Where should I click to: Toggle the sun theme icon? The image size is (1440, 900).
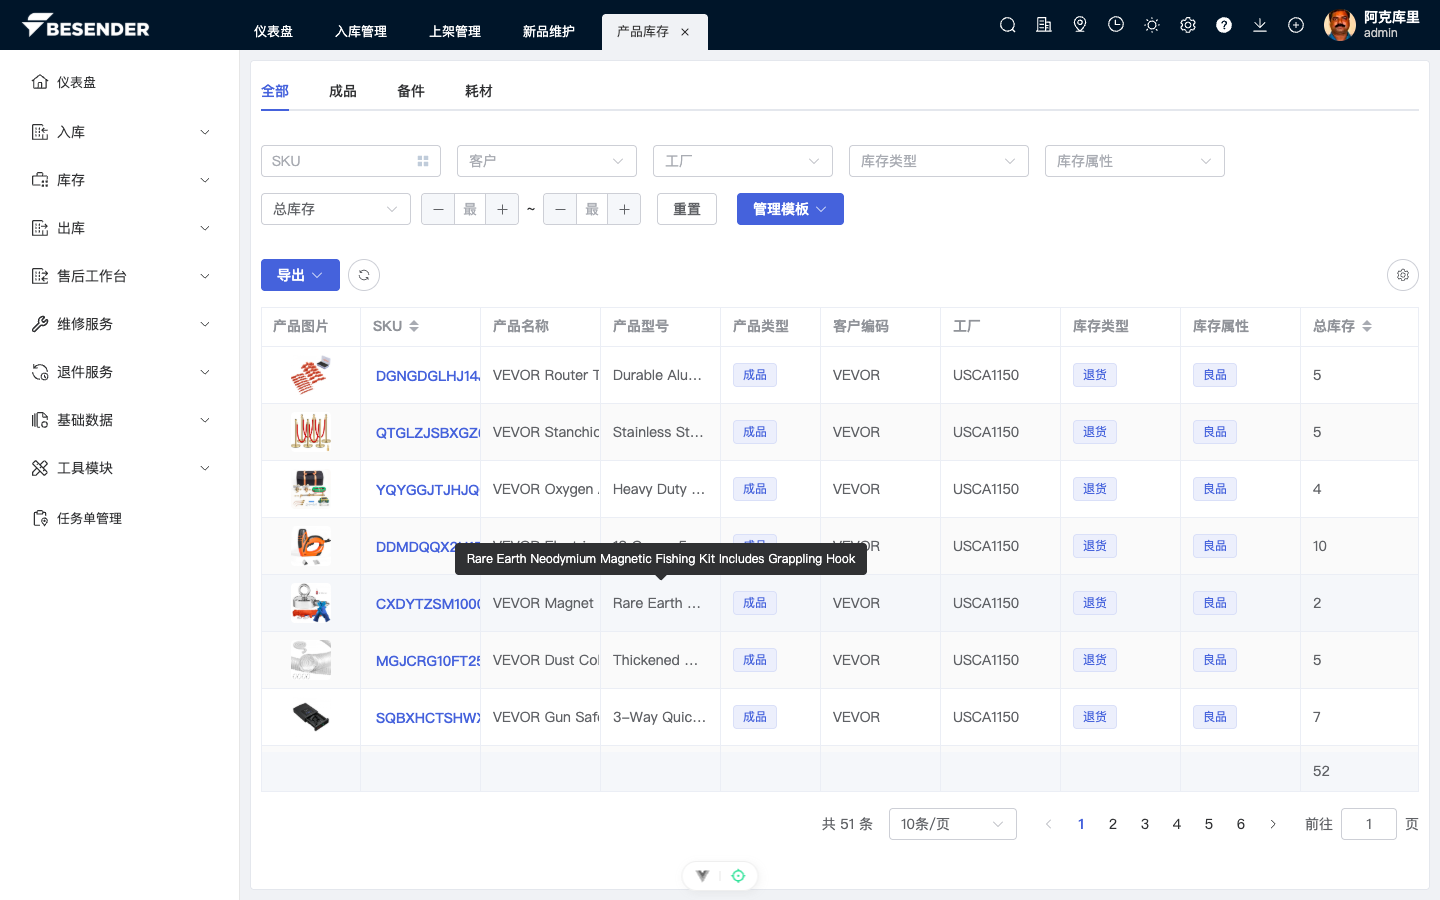click(x=1152, y=25)
